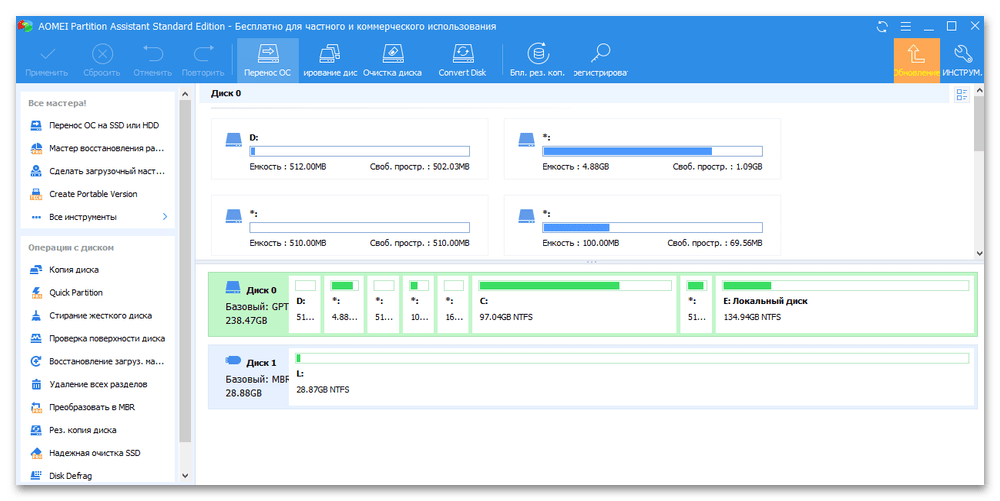Select the D: partition card with 512.00MB capacity
The image size is (1000, 501).
349,149
